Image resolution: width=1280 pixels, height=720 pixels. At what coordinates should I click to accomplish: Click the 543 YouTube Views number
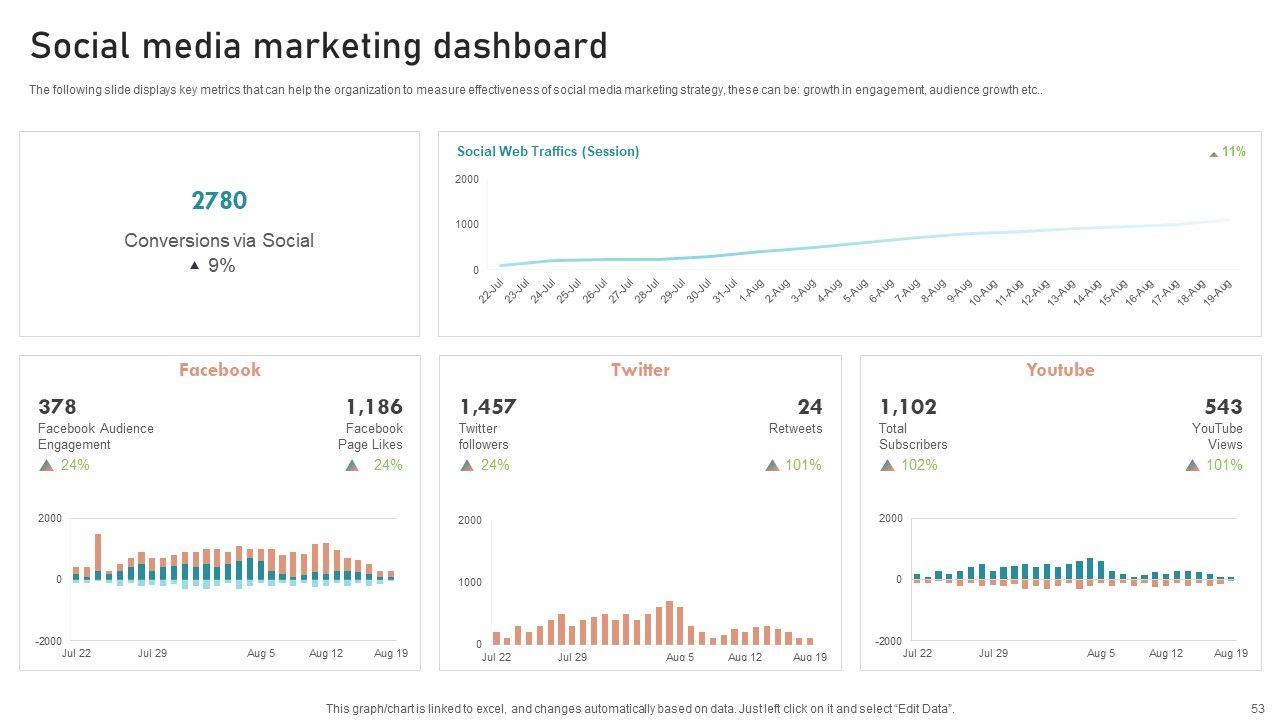(x=1223, y=407)
